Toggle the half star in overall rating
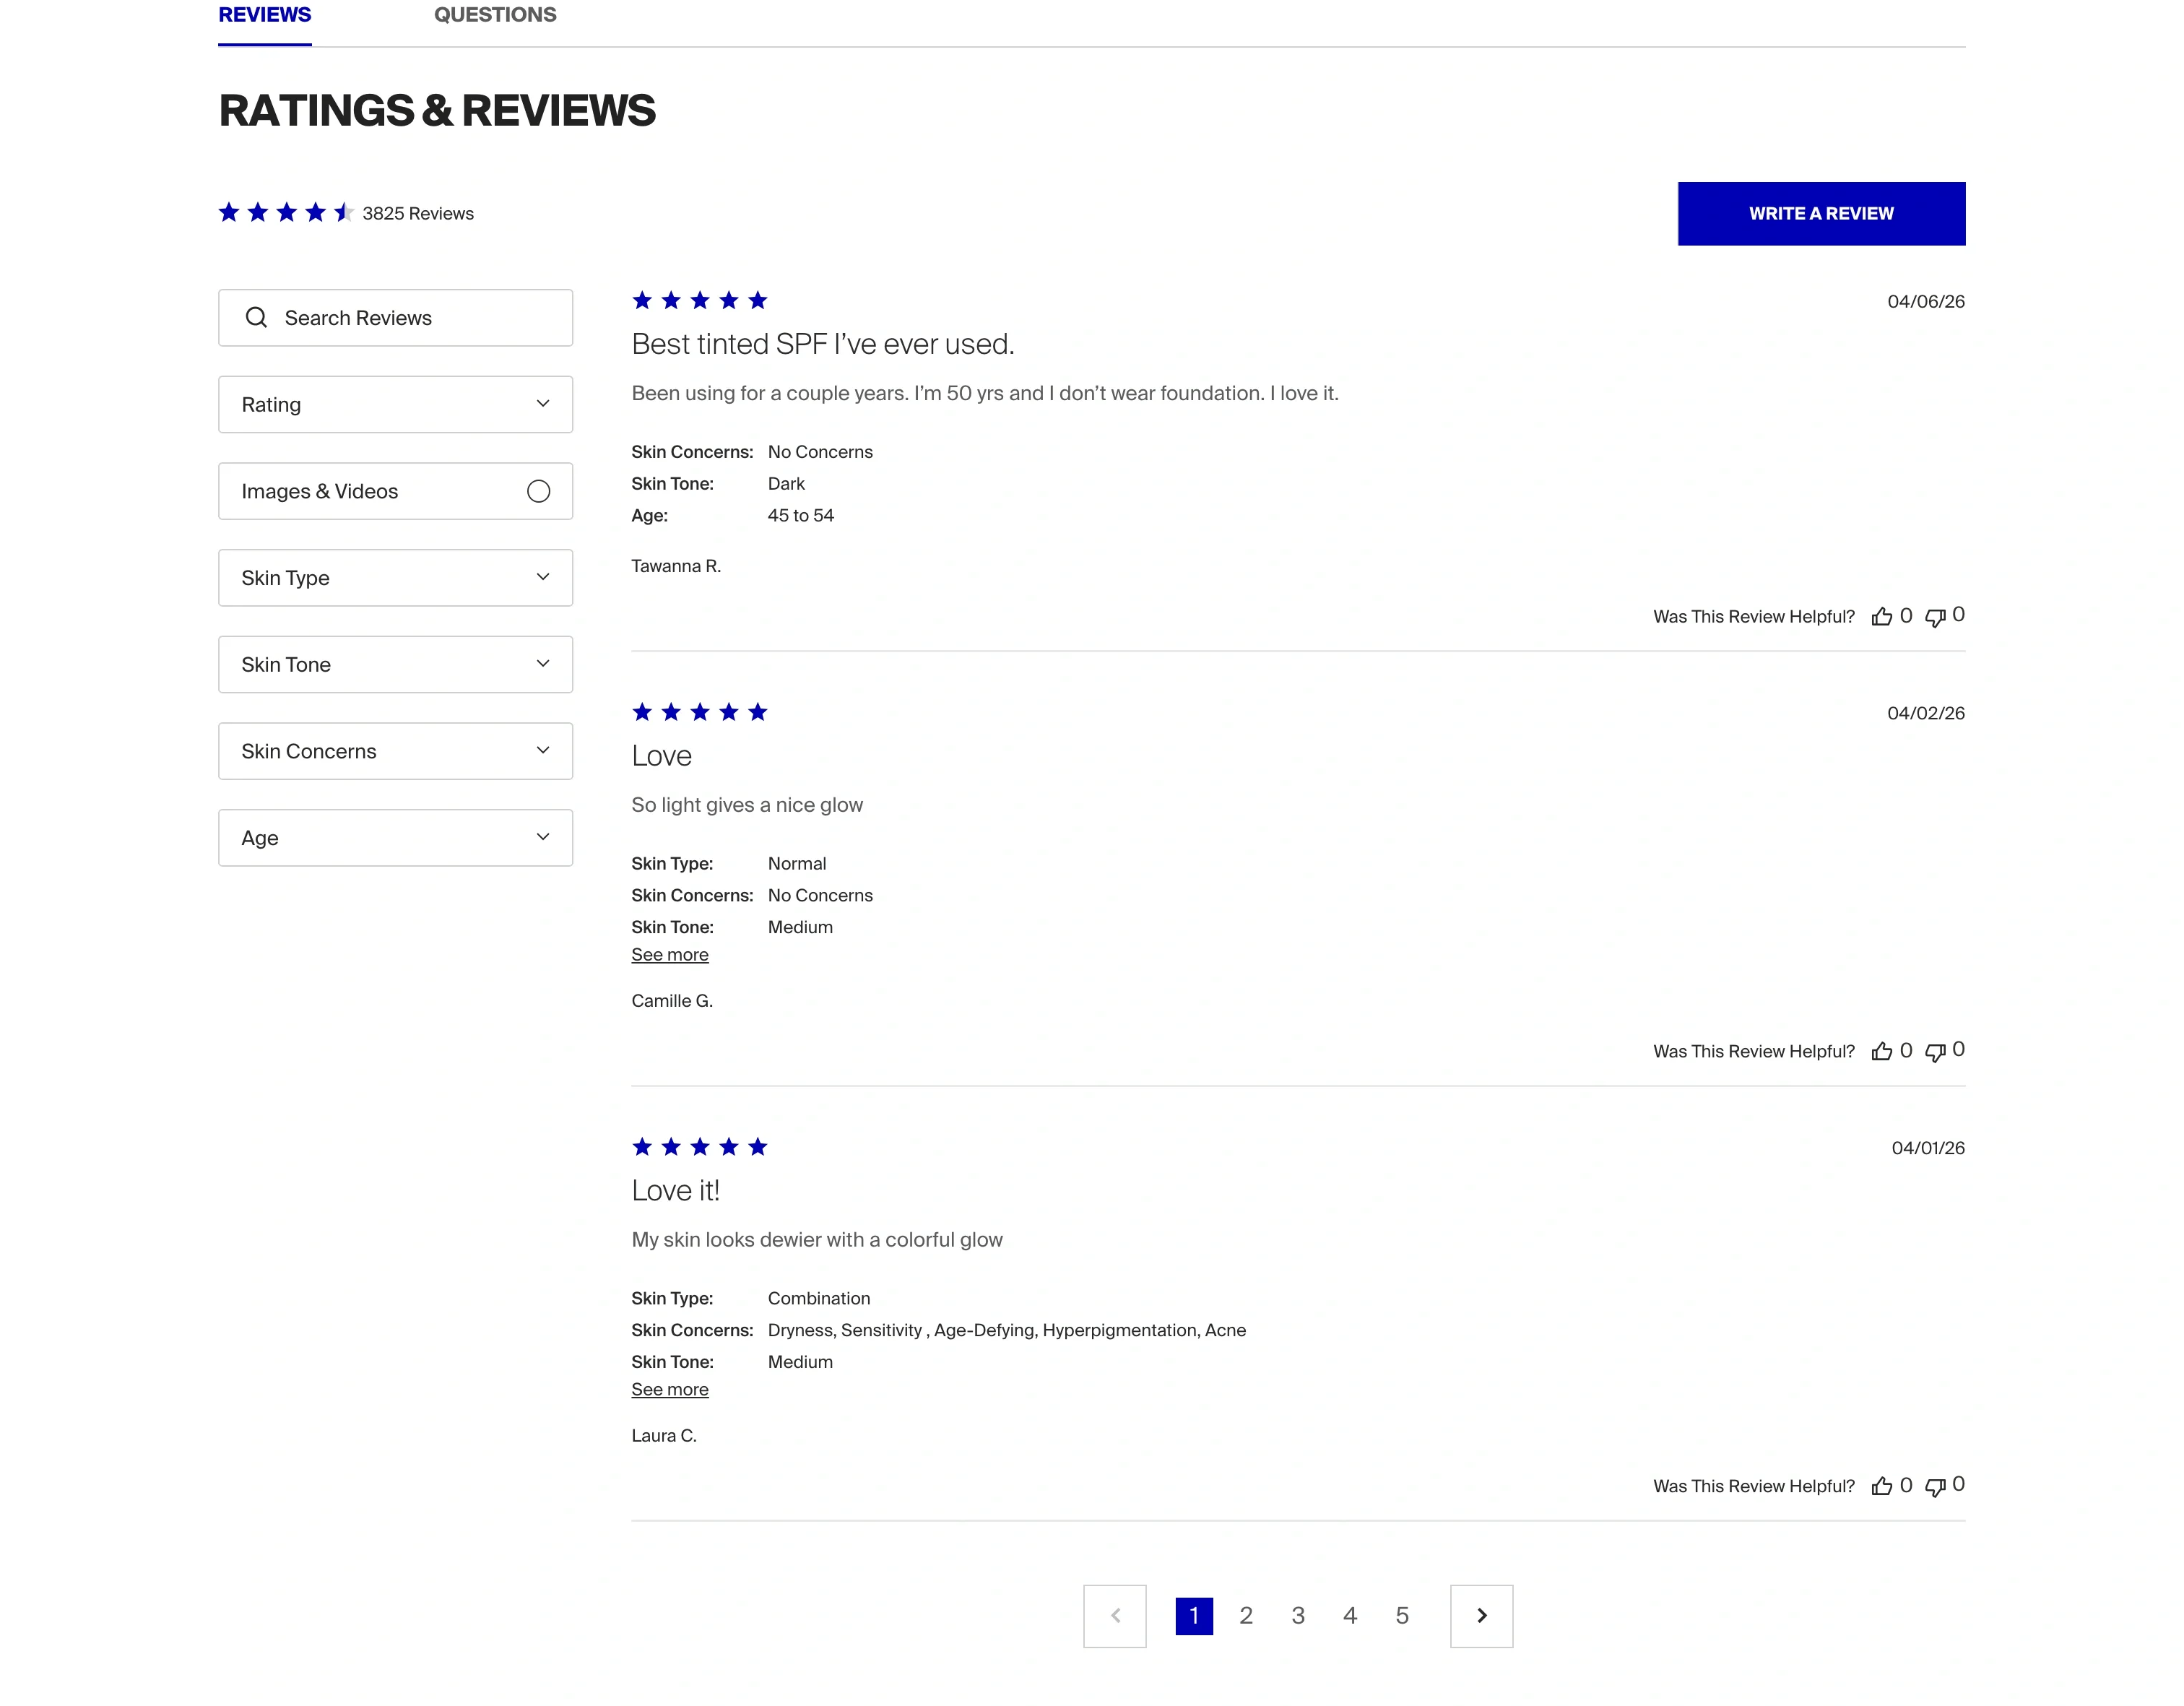The width and height of the screenshot is (2184, 1706). (x=344, y=212)
